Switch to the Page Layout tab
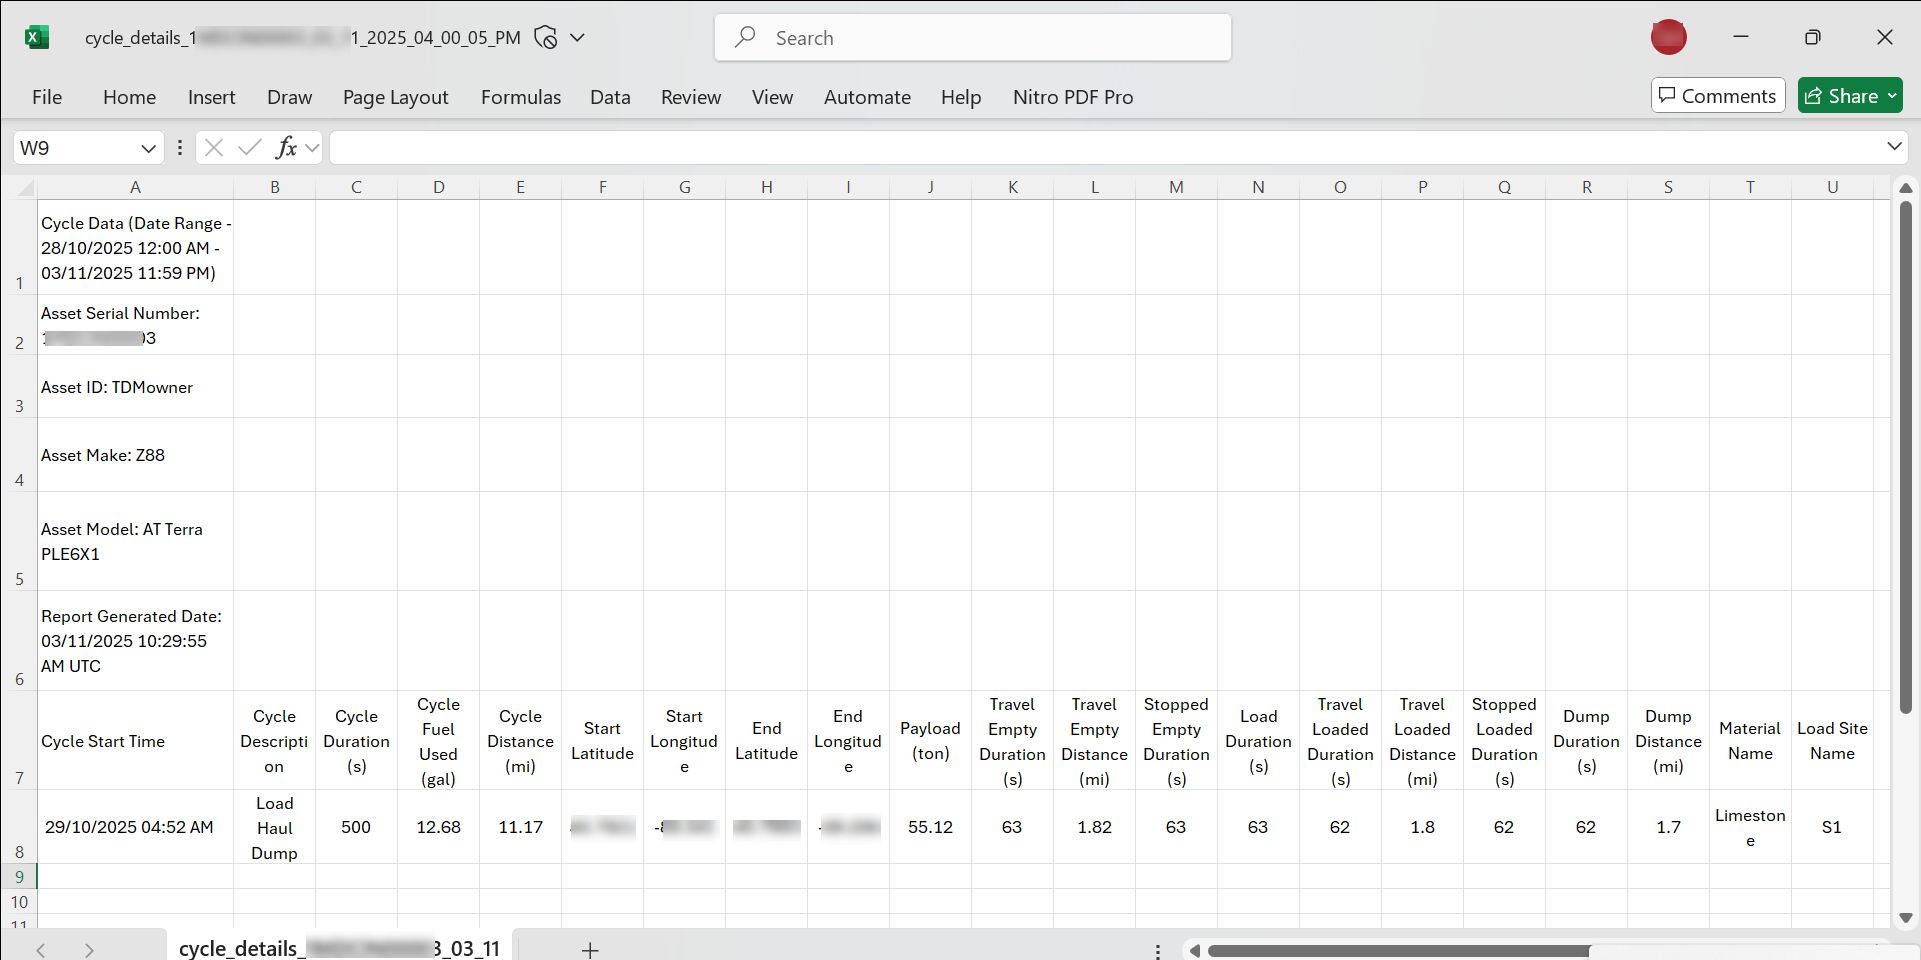1921x960 pixels. point(395,97)
